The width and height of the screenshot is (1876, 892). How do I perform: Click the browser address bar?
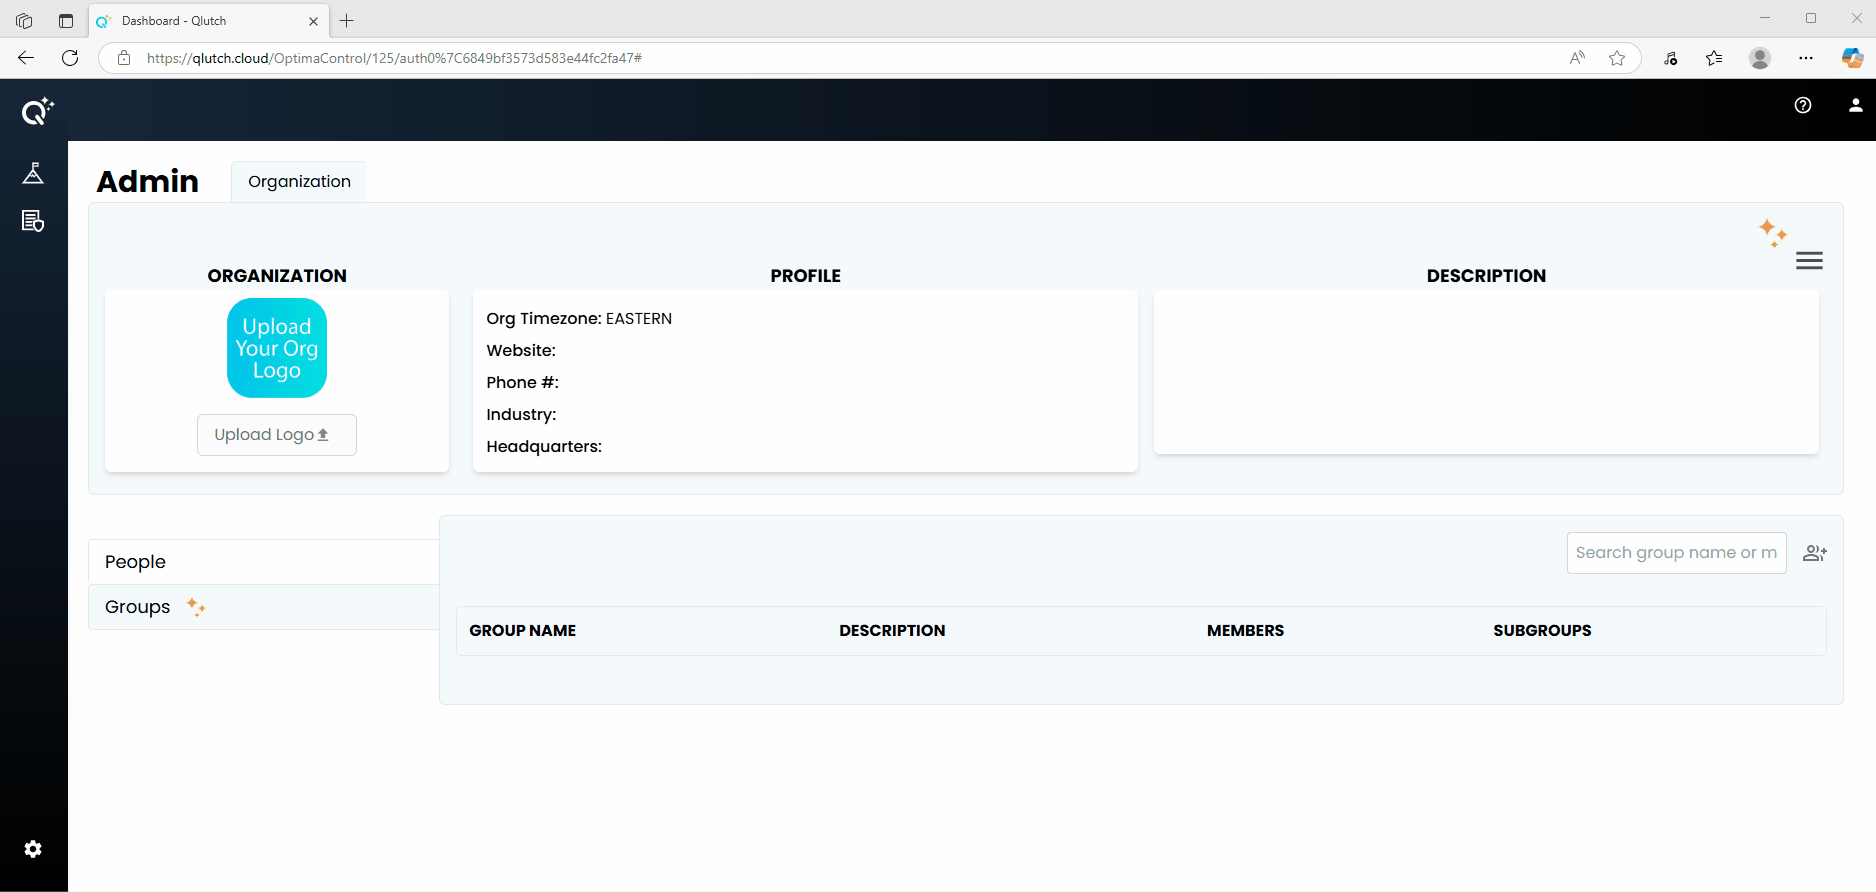tap(850, 58)
